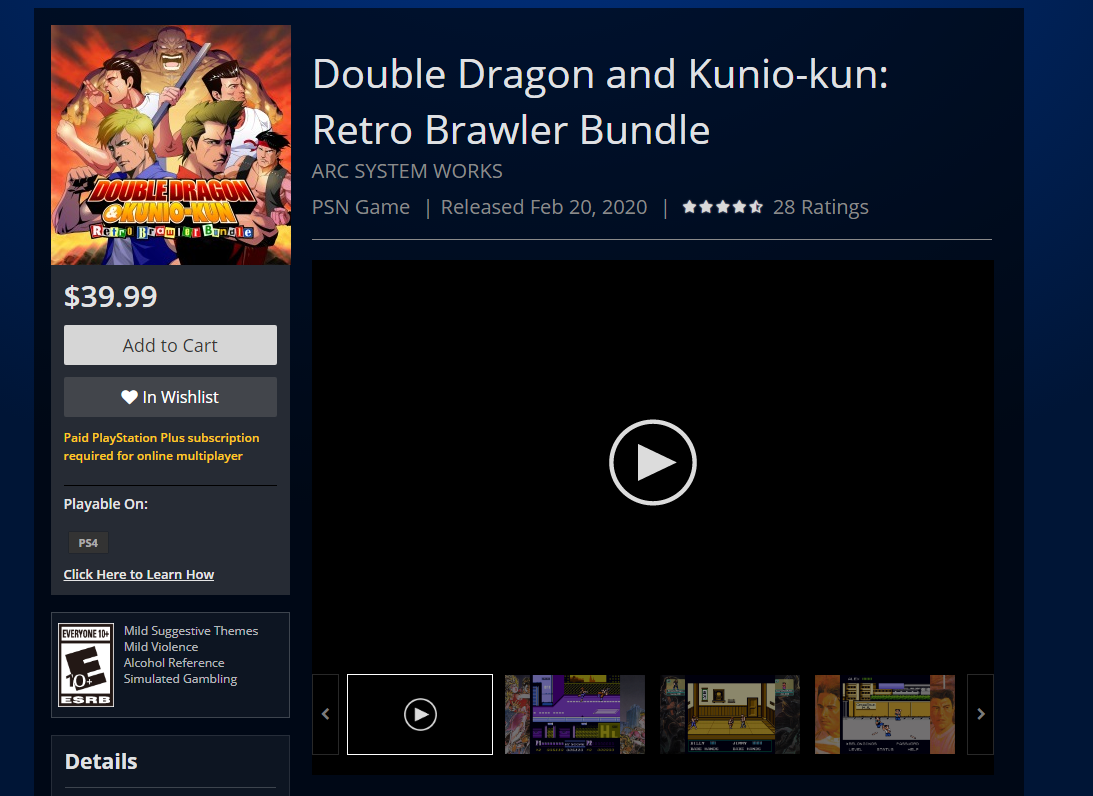Open the purple street stage screenshot
Screen dimensions: 1093x796
pos(575,714)
